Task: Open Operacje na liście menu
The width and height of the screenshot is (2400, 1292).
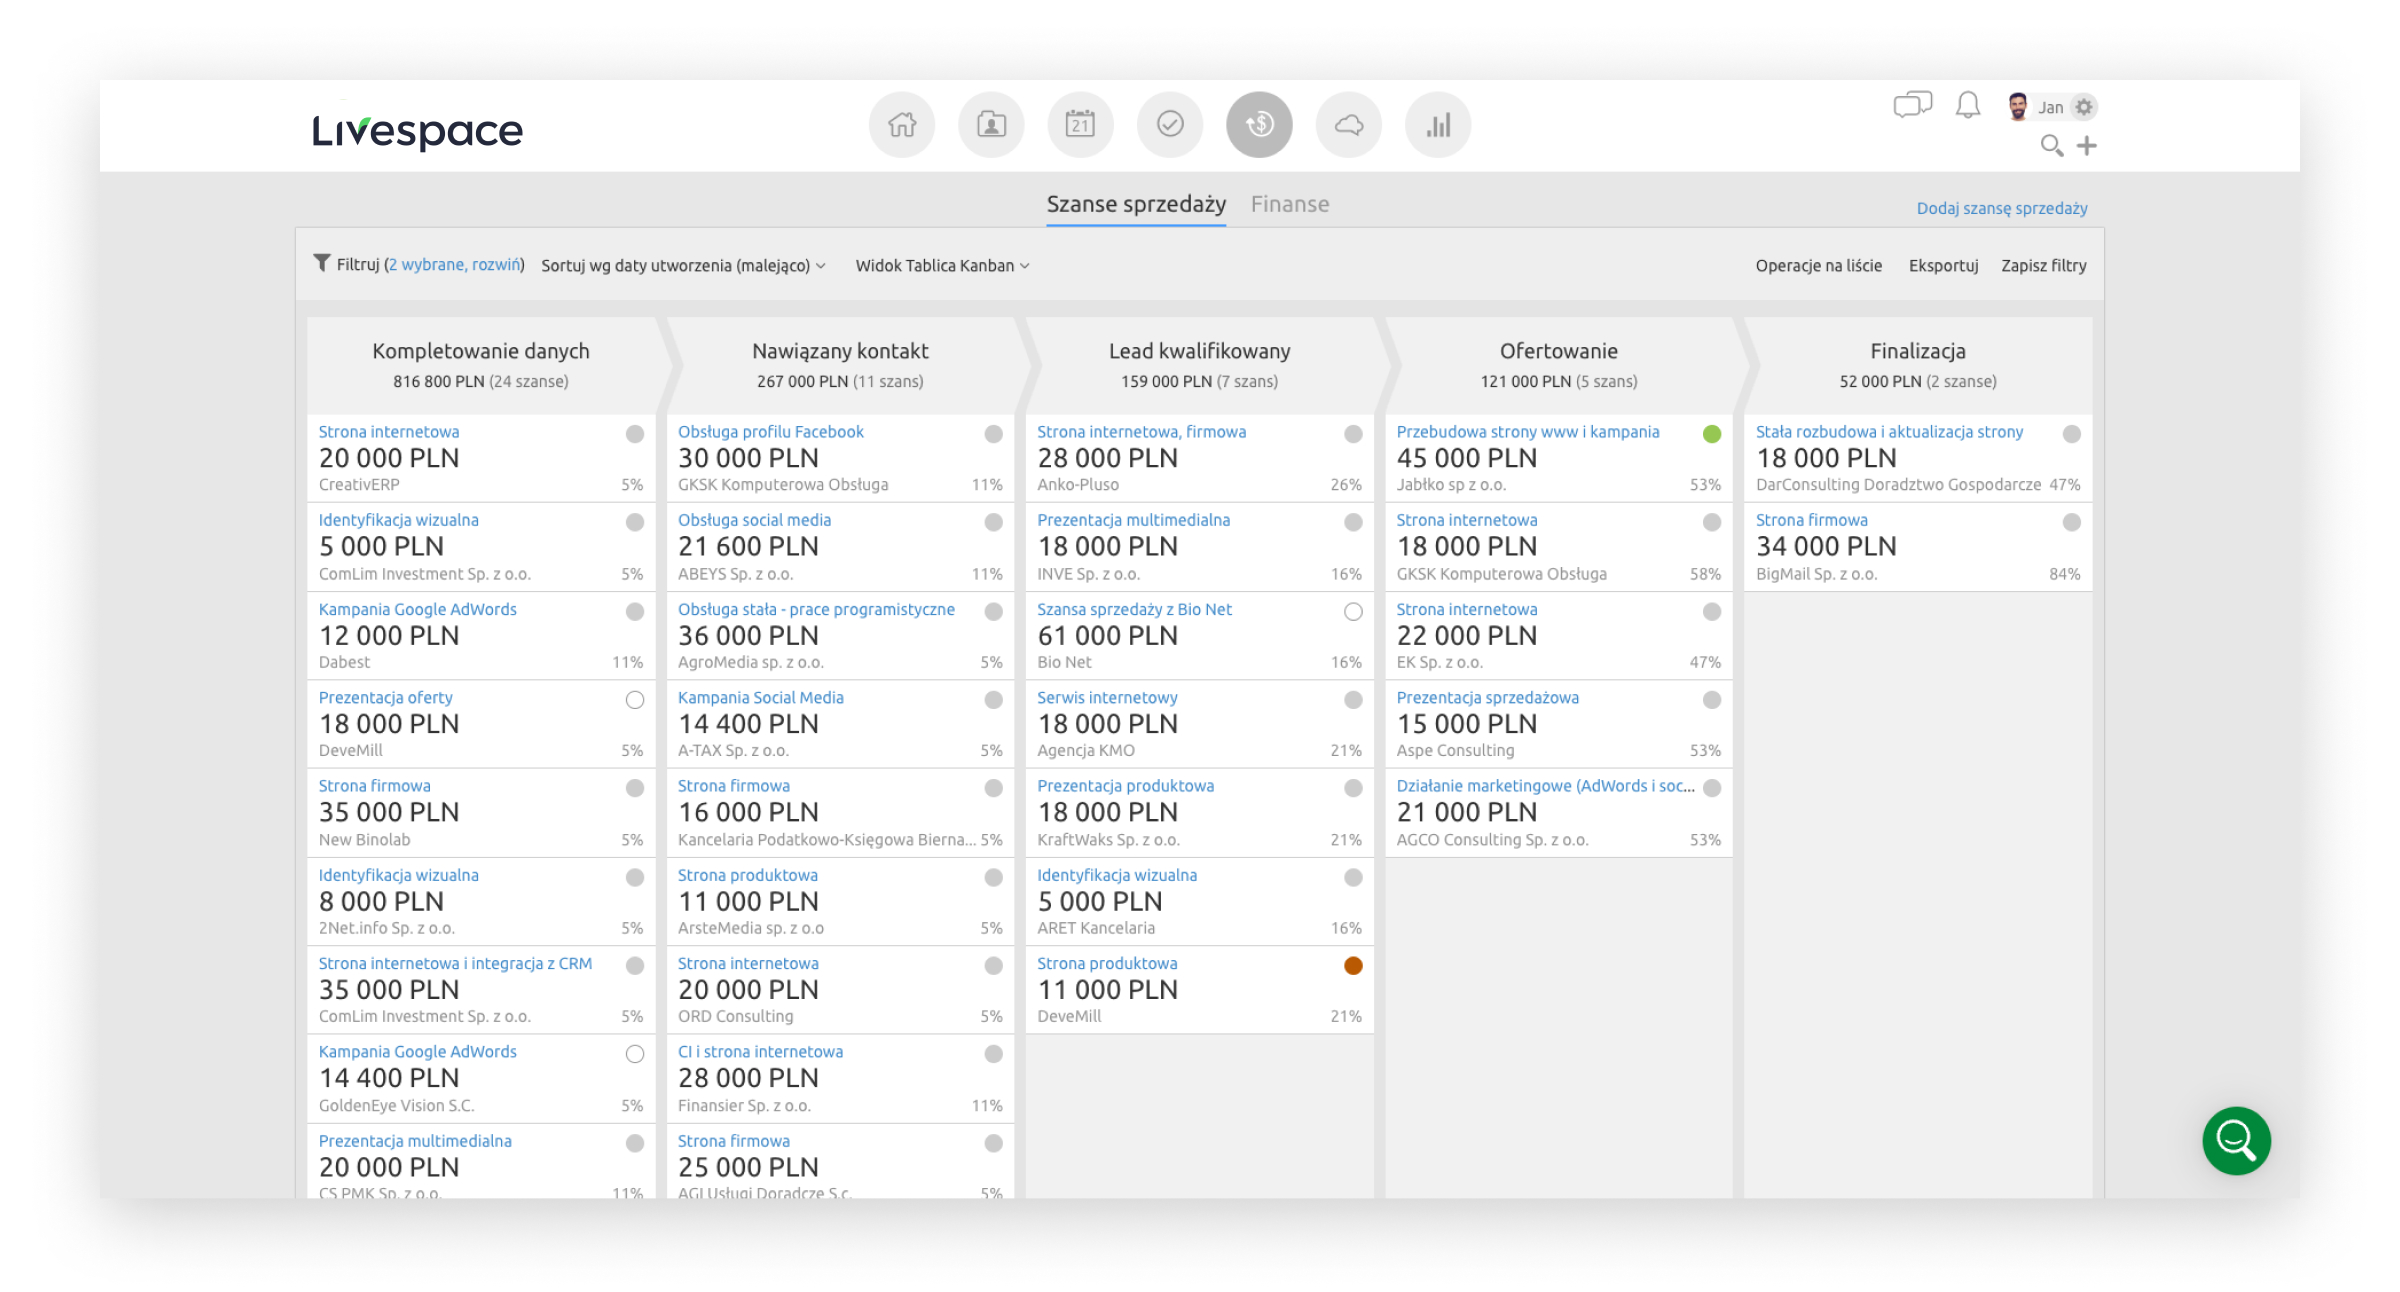Action: (x=1818, y=266)
